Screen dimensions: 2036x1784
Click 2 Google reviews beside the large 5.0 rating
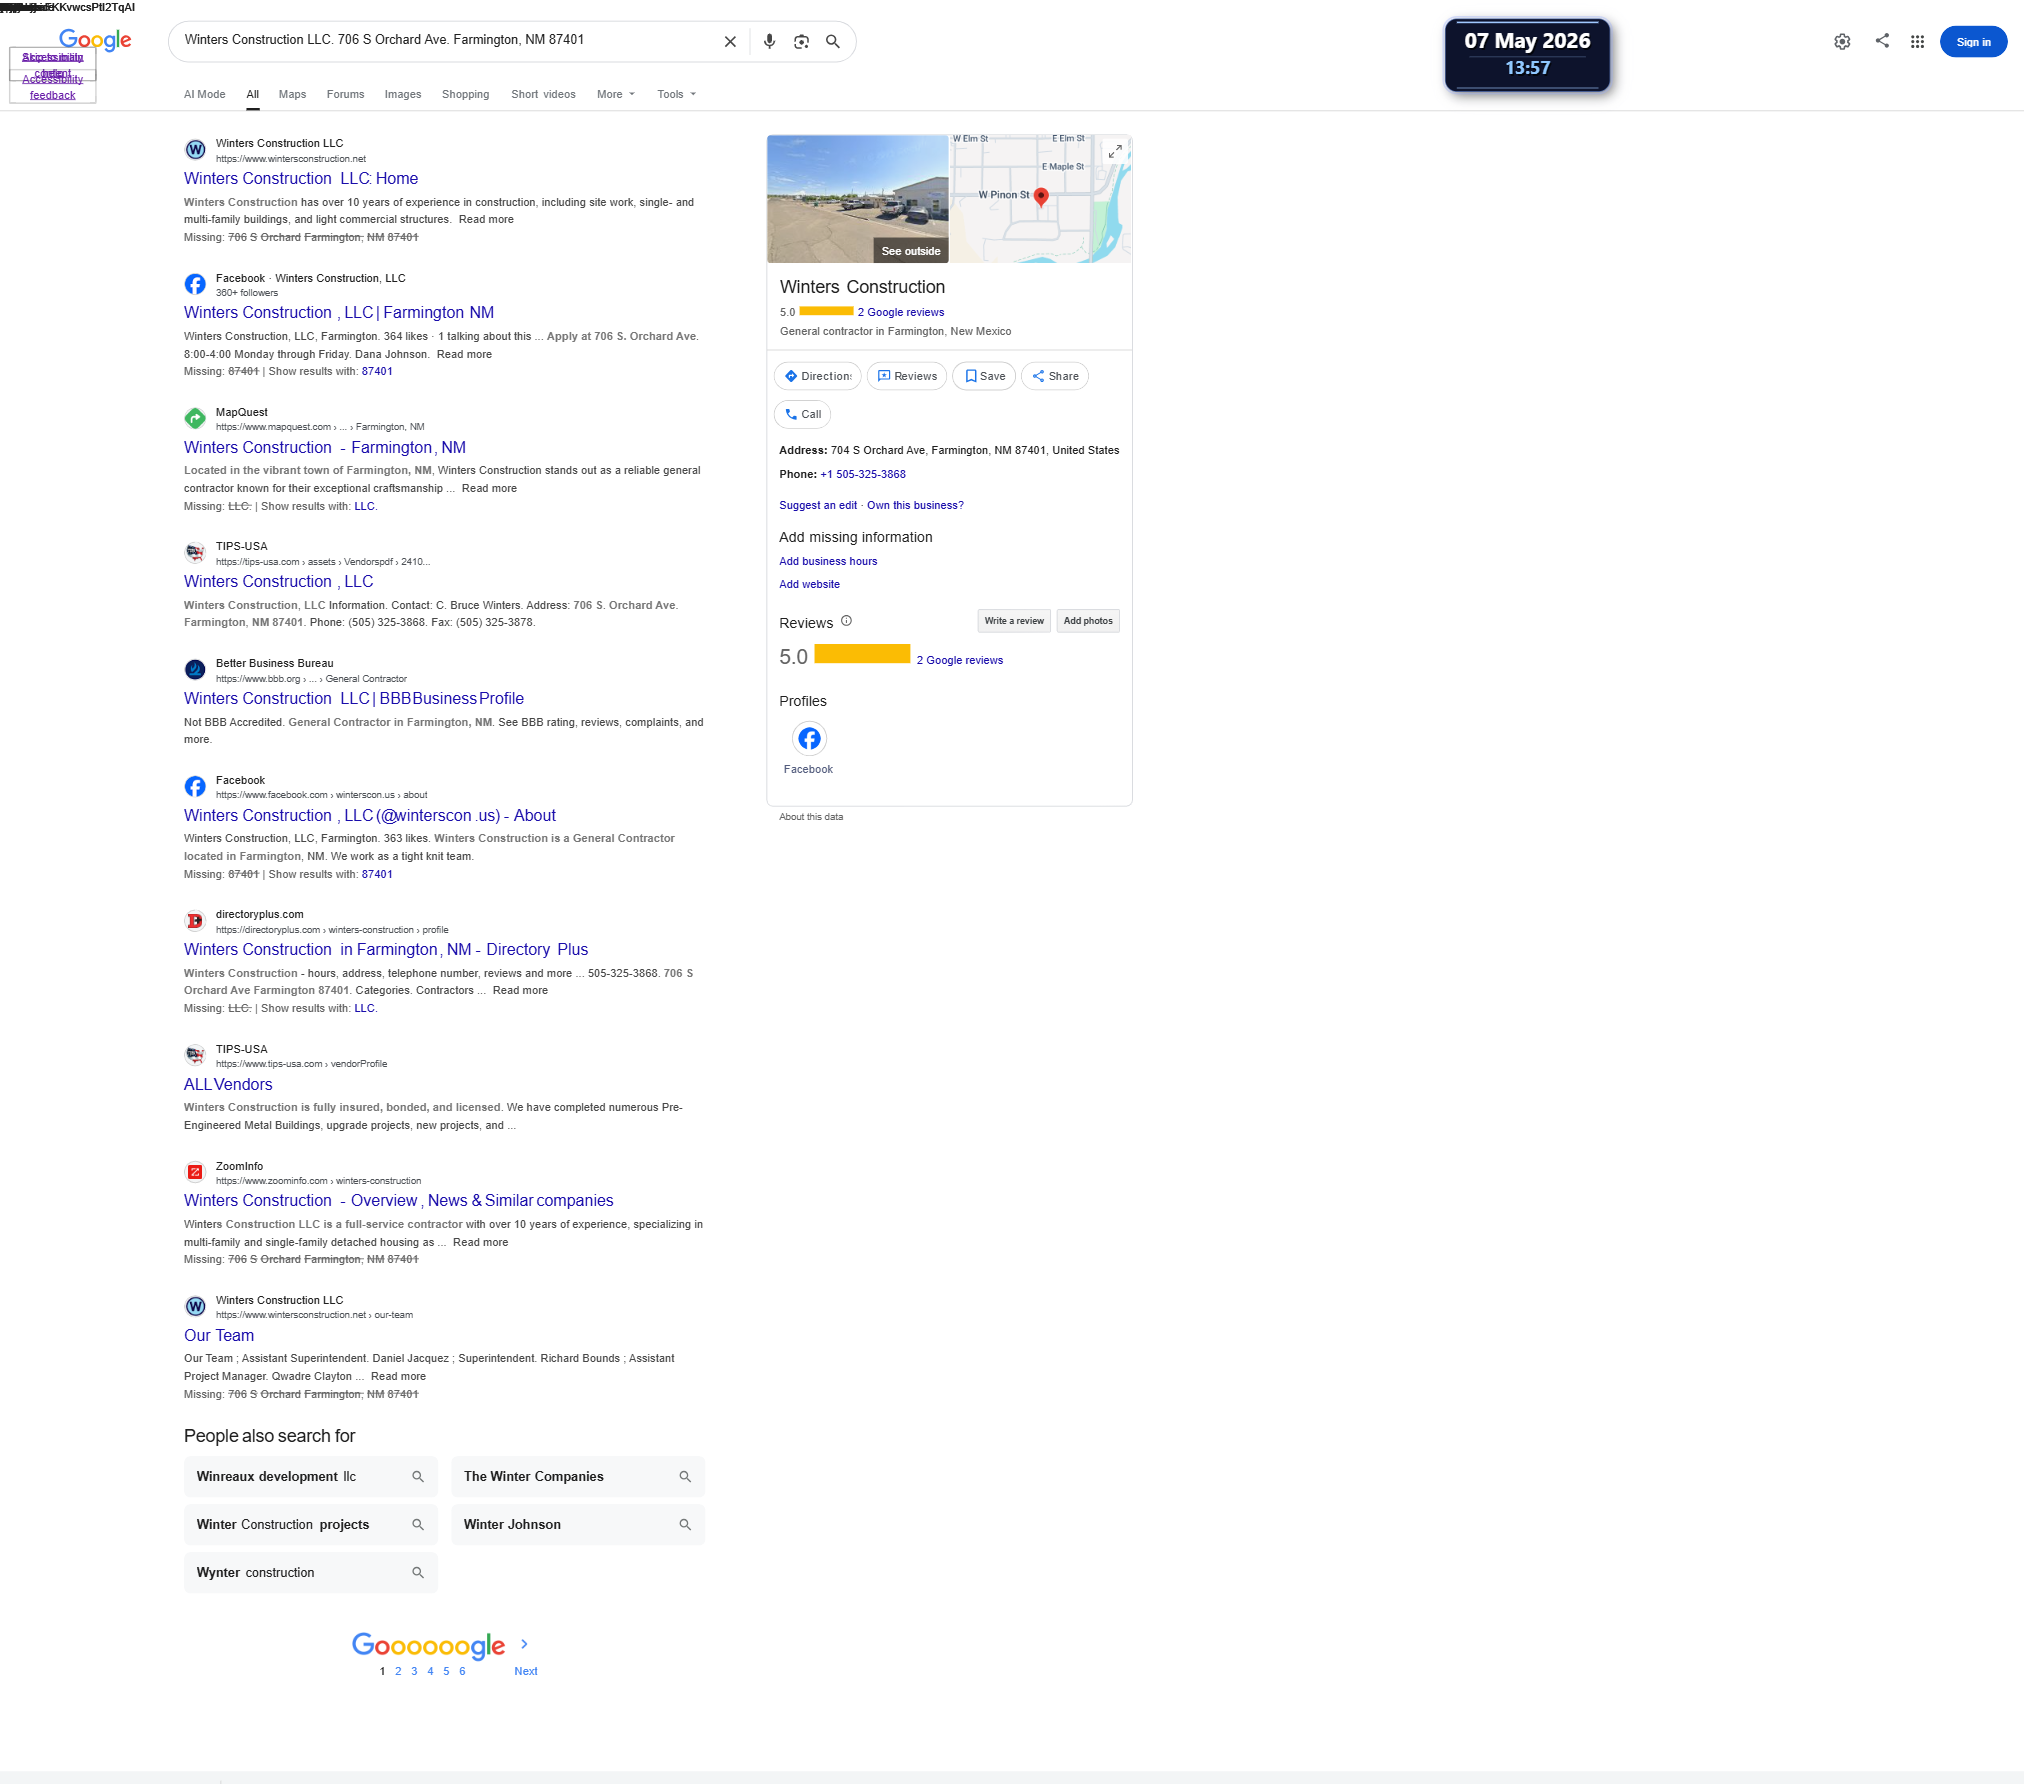point(960,661)
